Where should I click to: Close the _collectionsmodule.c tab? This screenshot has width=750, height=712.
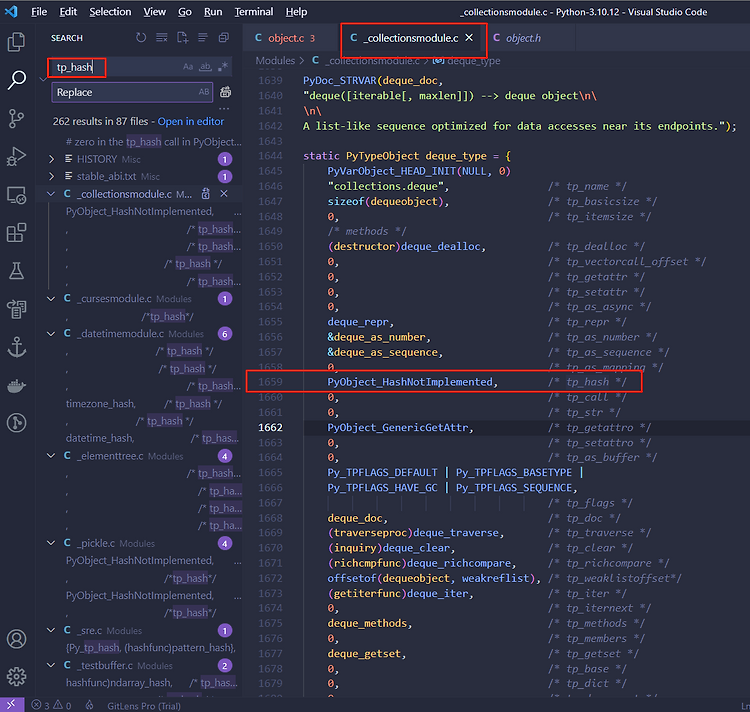pyautogui.click(x=469, y=37)
